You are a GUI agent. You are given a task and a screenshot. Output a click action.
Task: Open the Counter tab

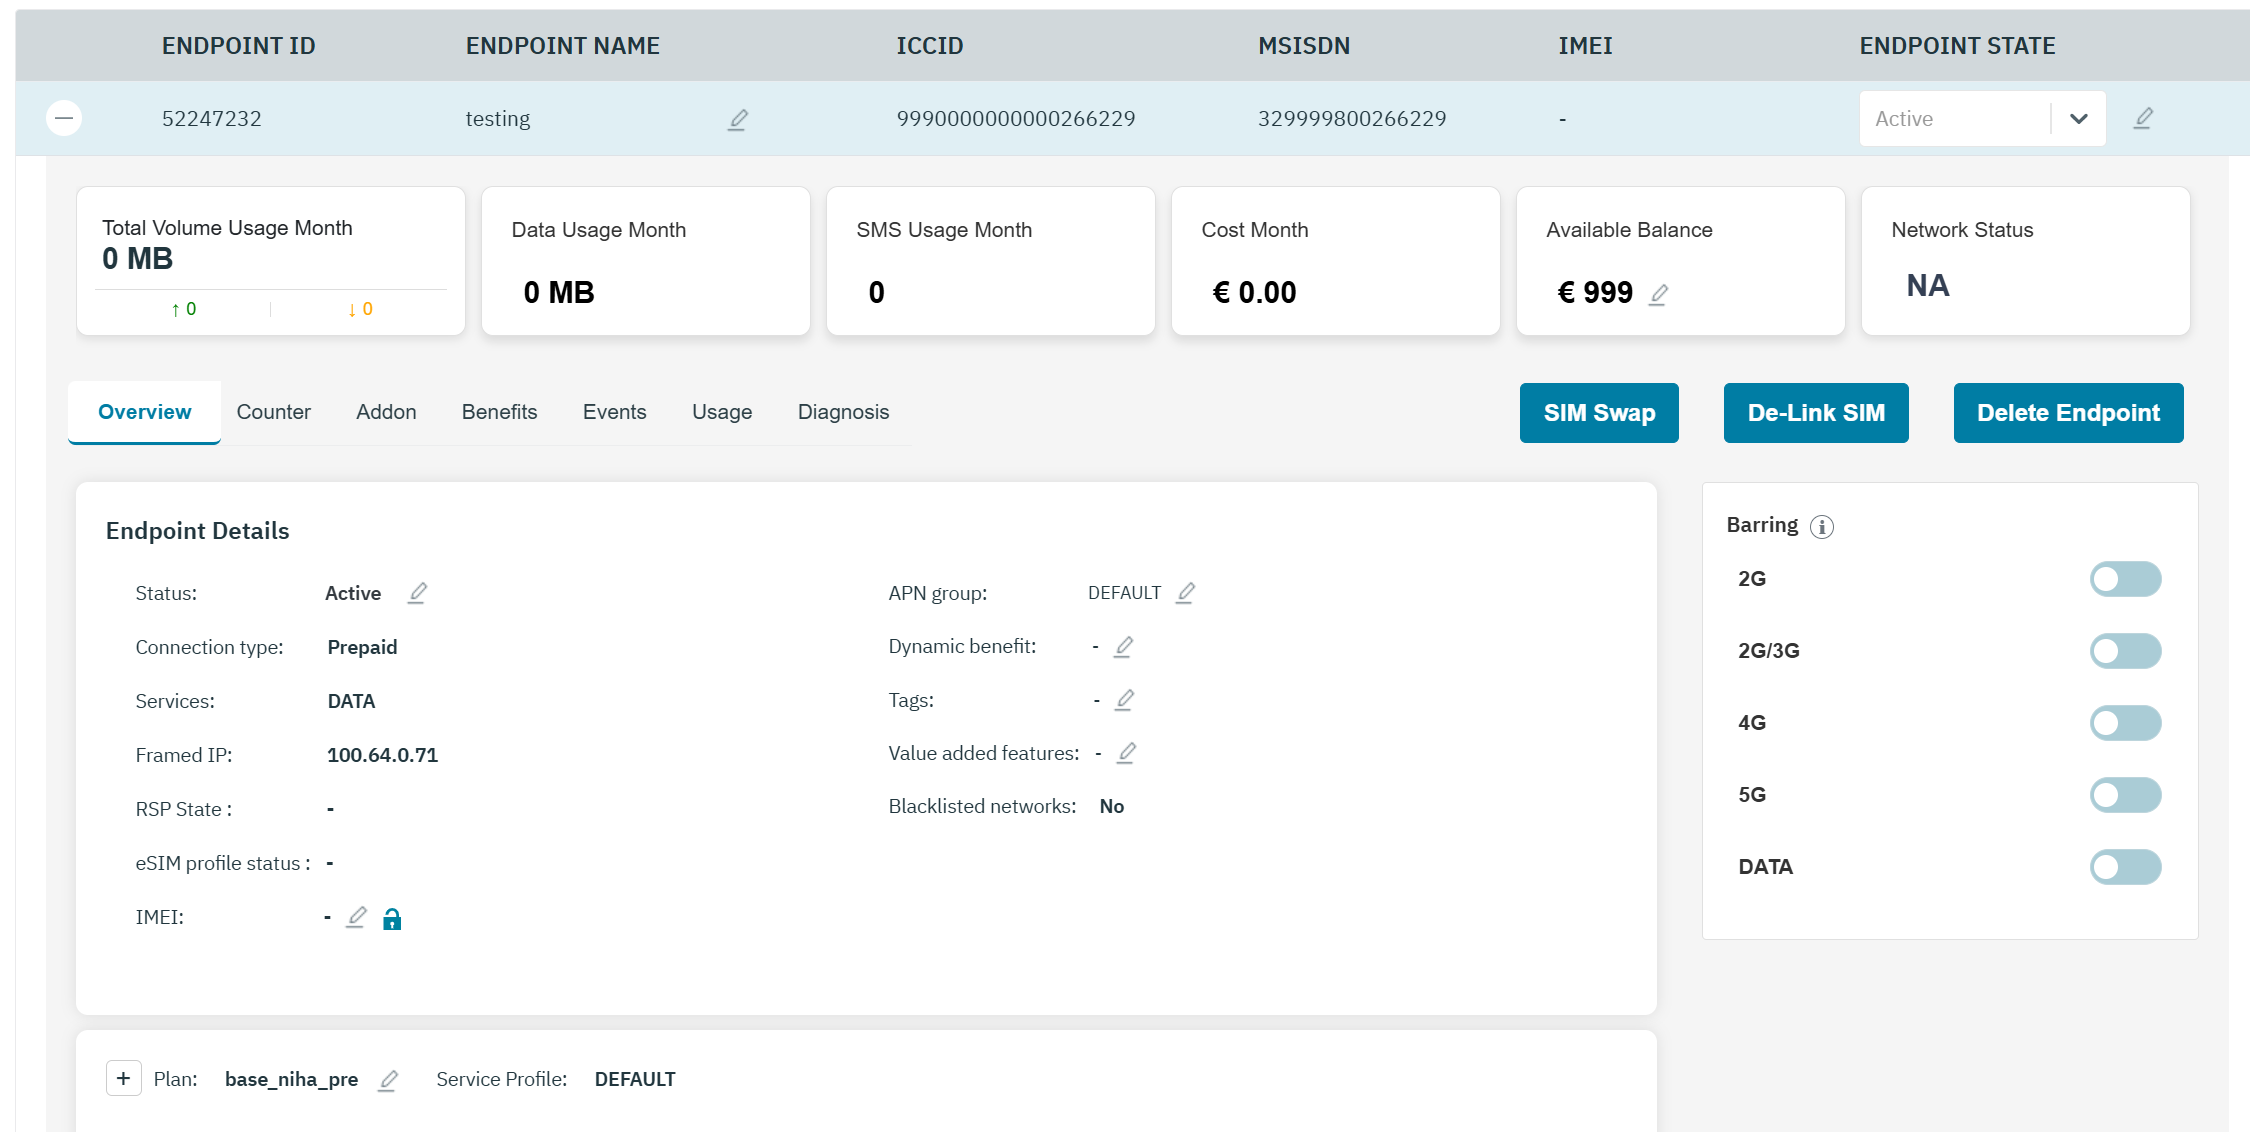click(x=273, y=412)
